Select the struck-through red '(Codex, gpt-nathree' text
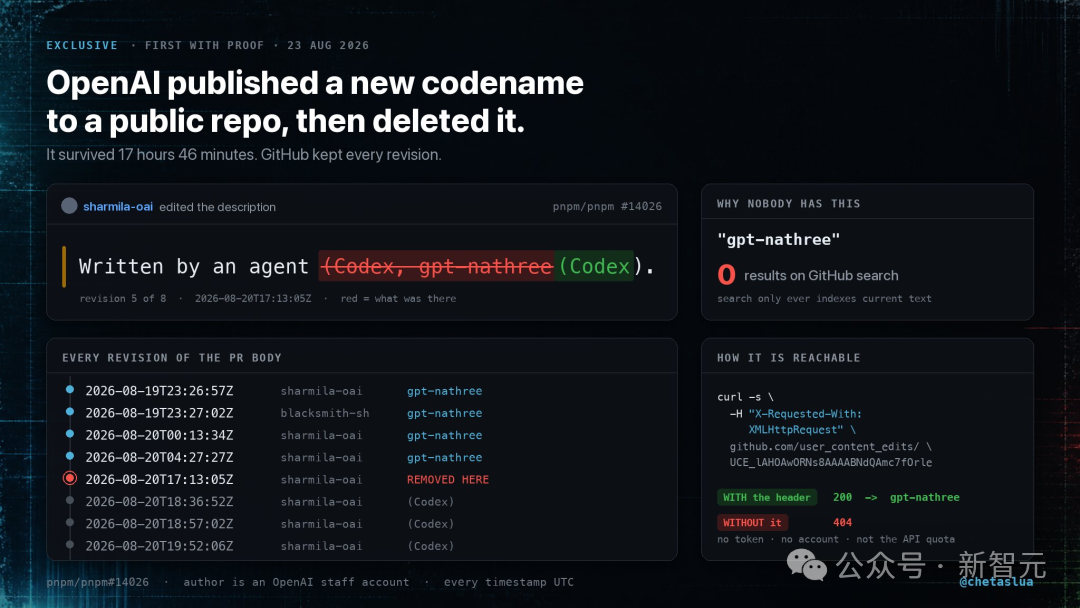This screenshot has width=1080, height=608. (x=438, y=266)
